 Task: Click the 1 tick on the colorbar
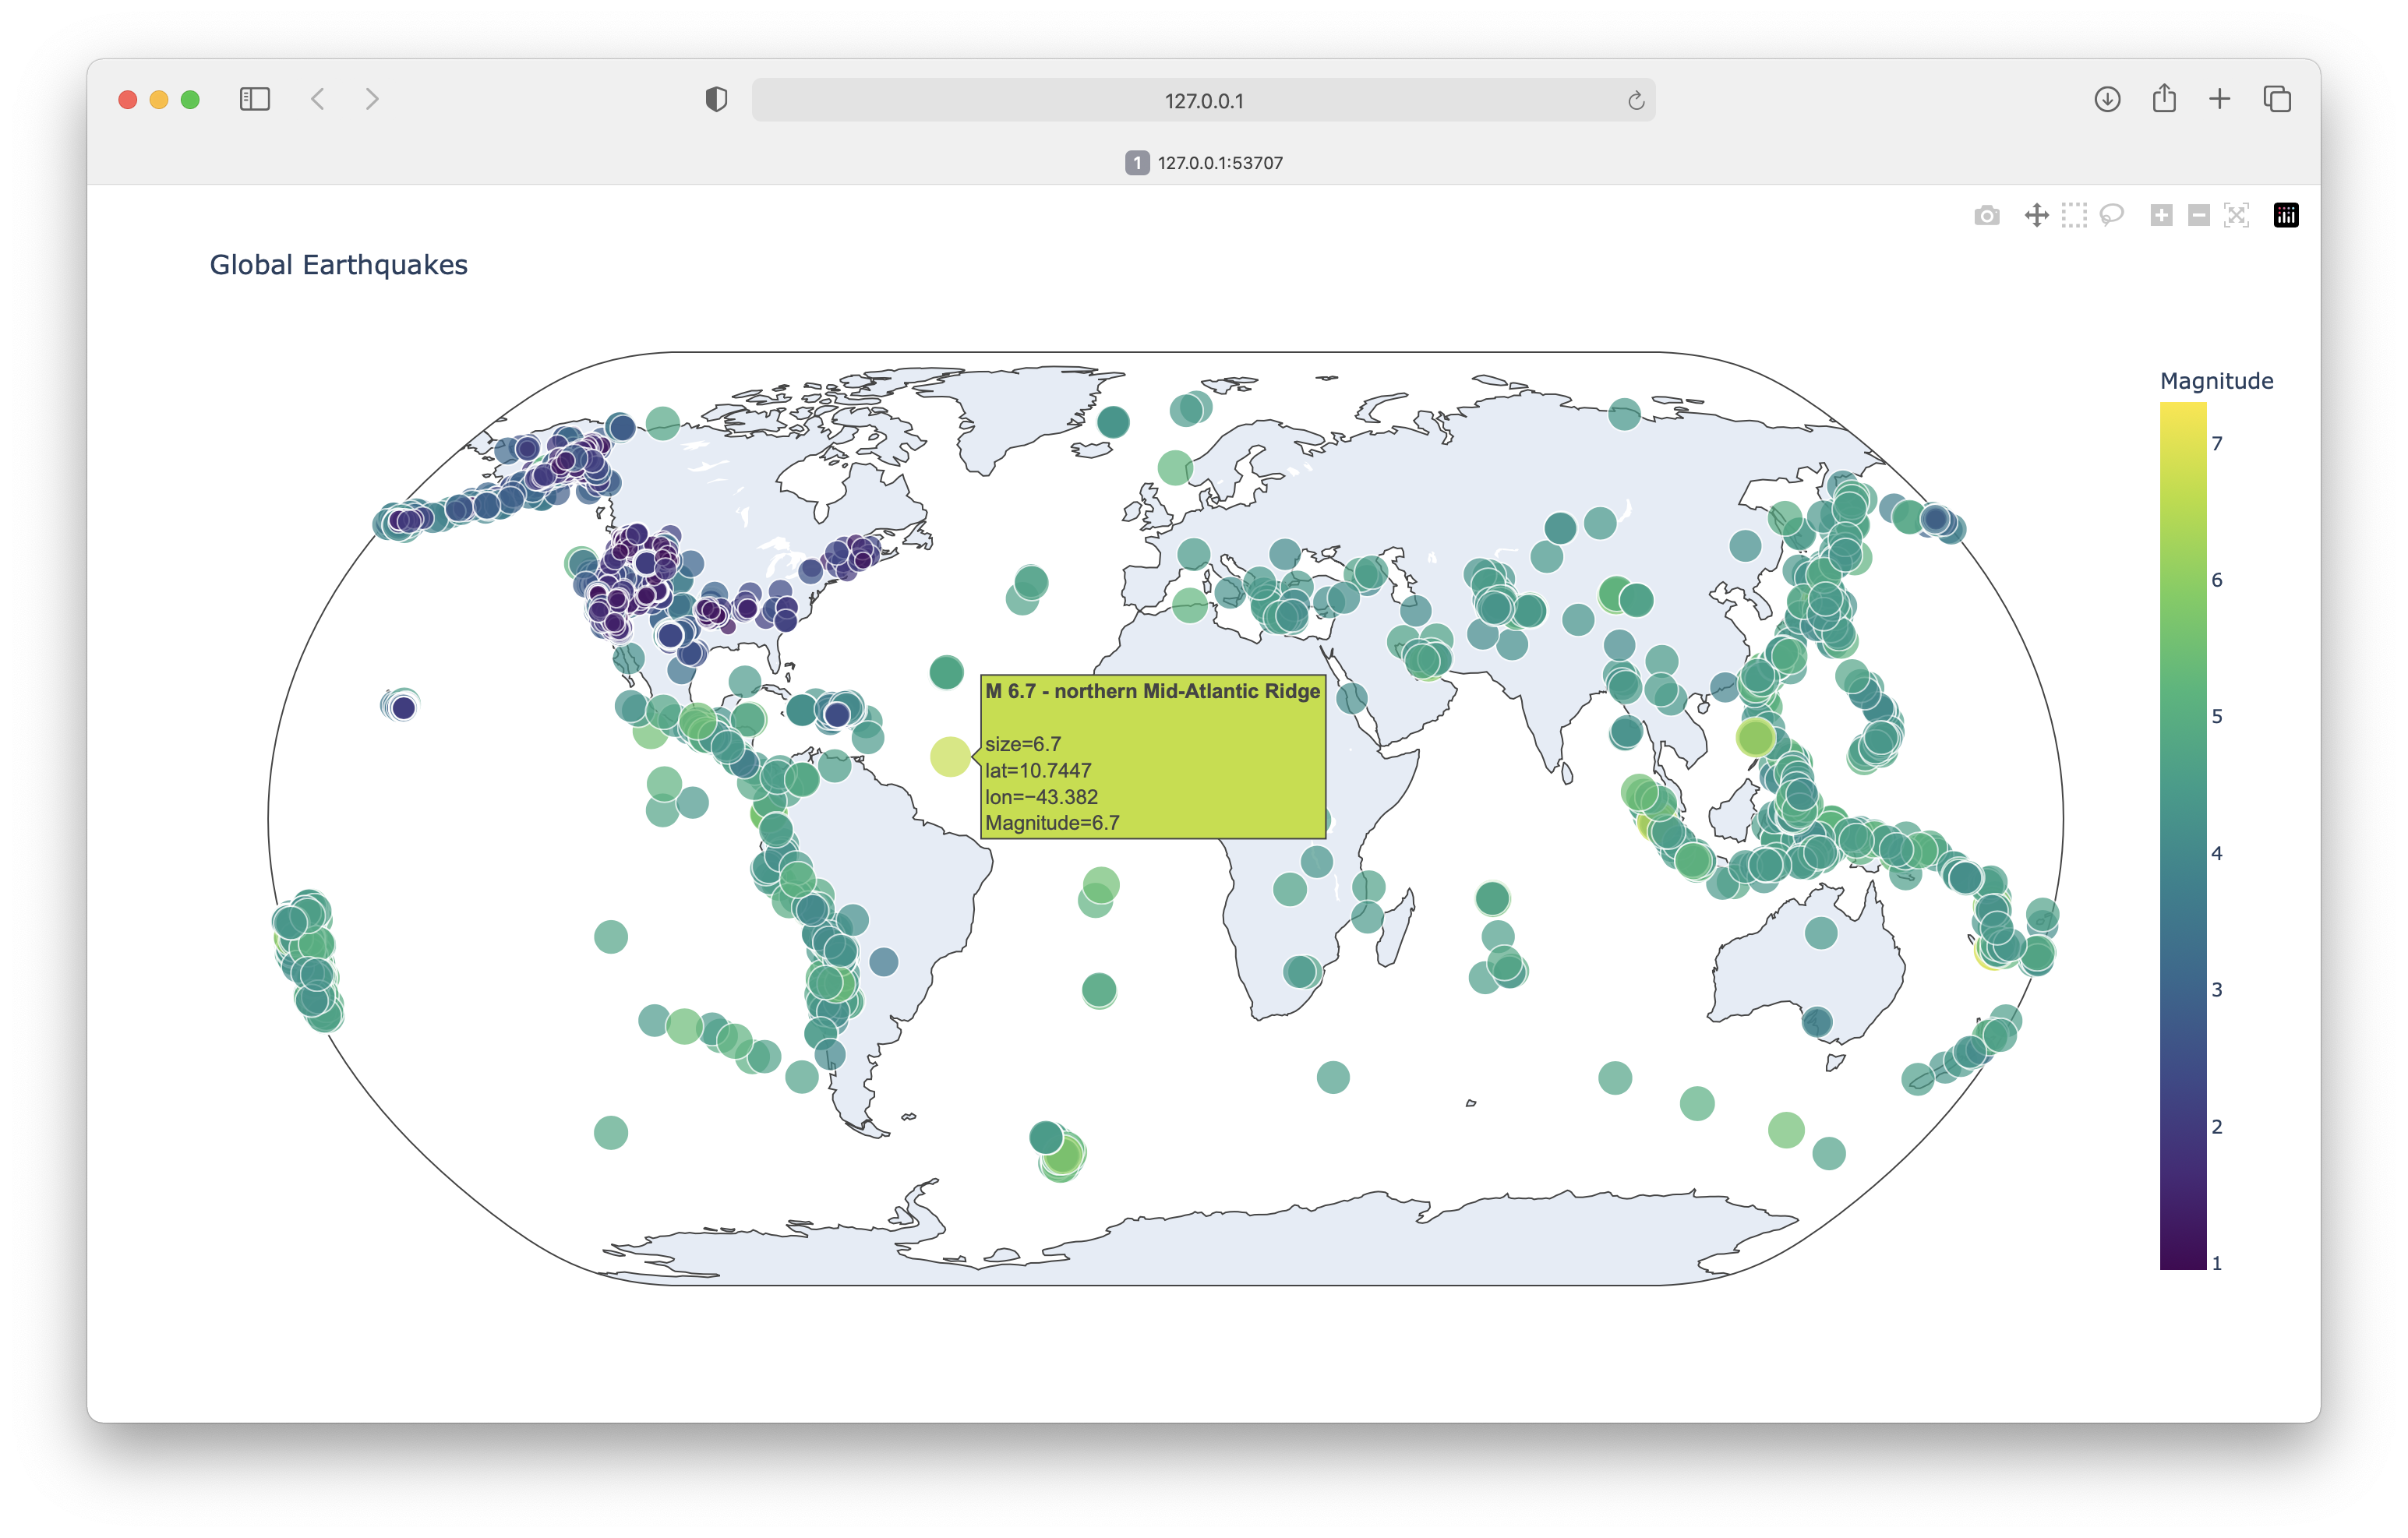click(x=2217, y=1263)
